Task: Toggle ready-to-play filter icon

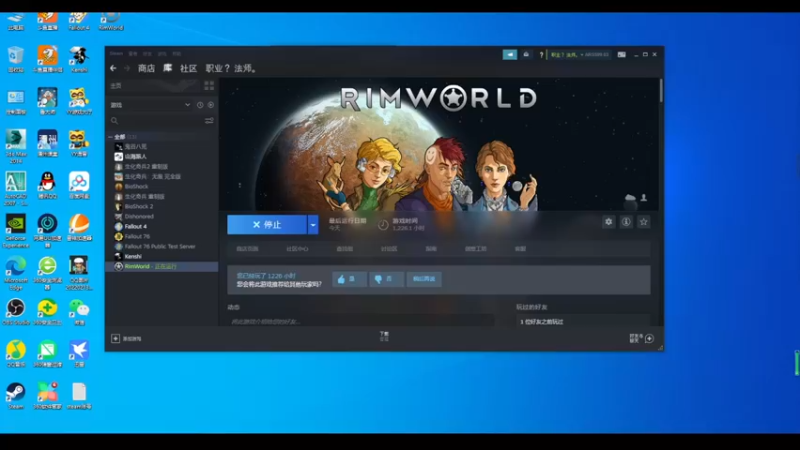Action: [211, 105]
